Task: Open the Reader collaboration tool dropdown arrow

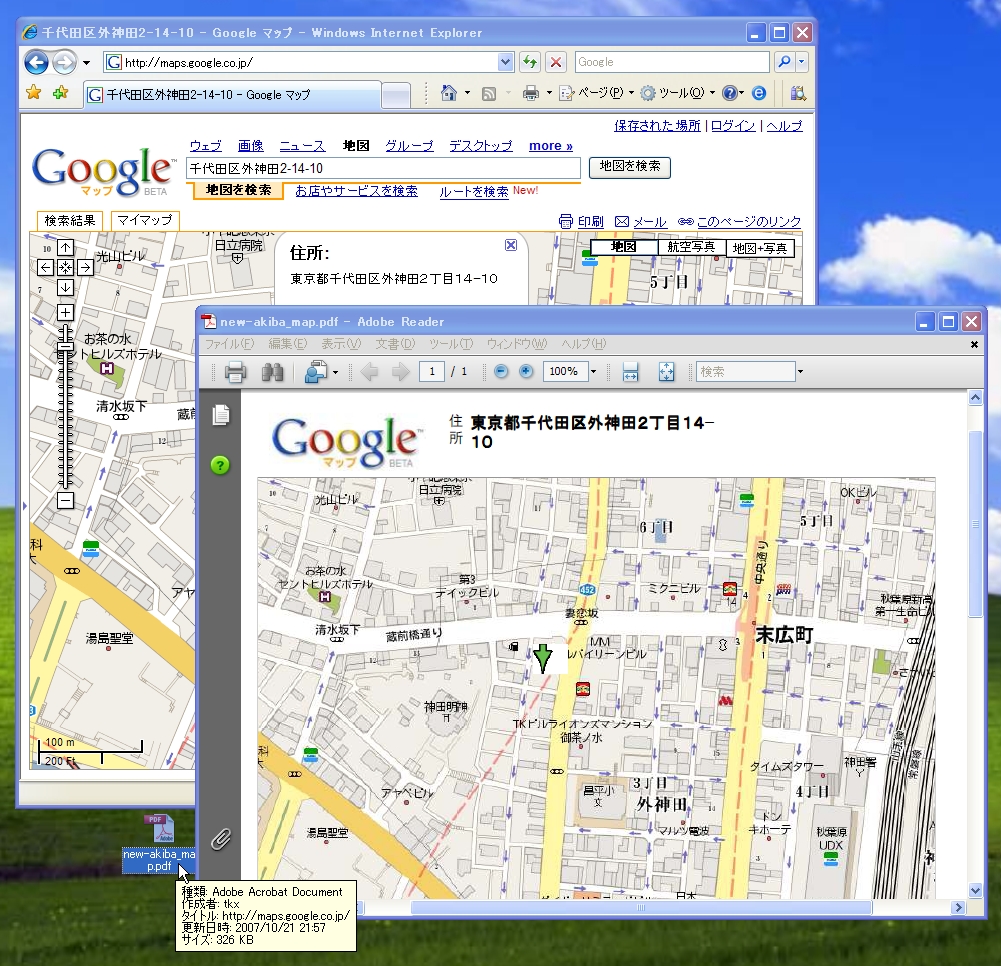Action: click(336, 372)
